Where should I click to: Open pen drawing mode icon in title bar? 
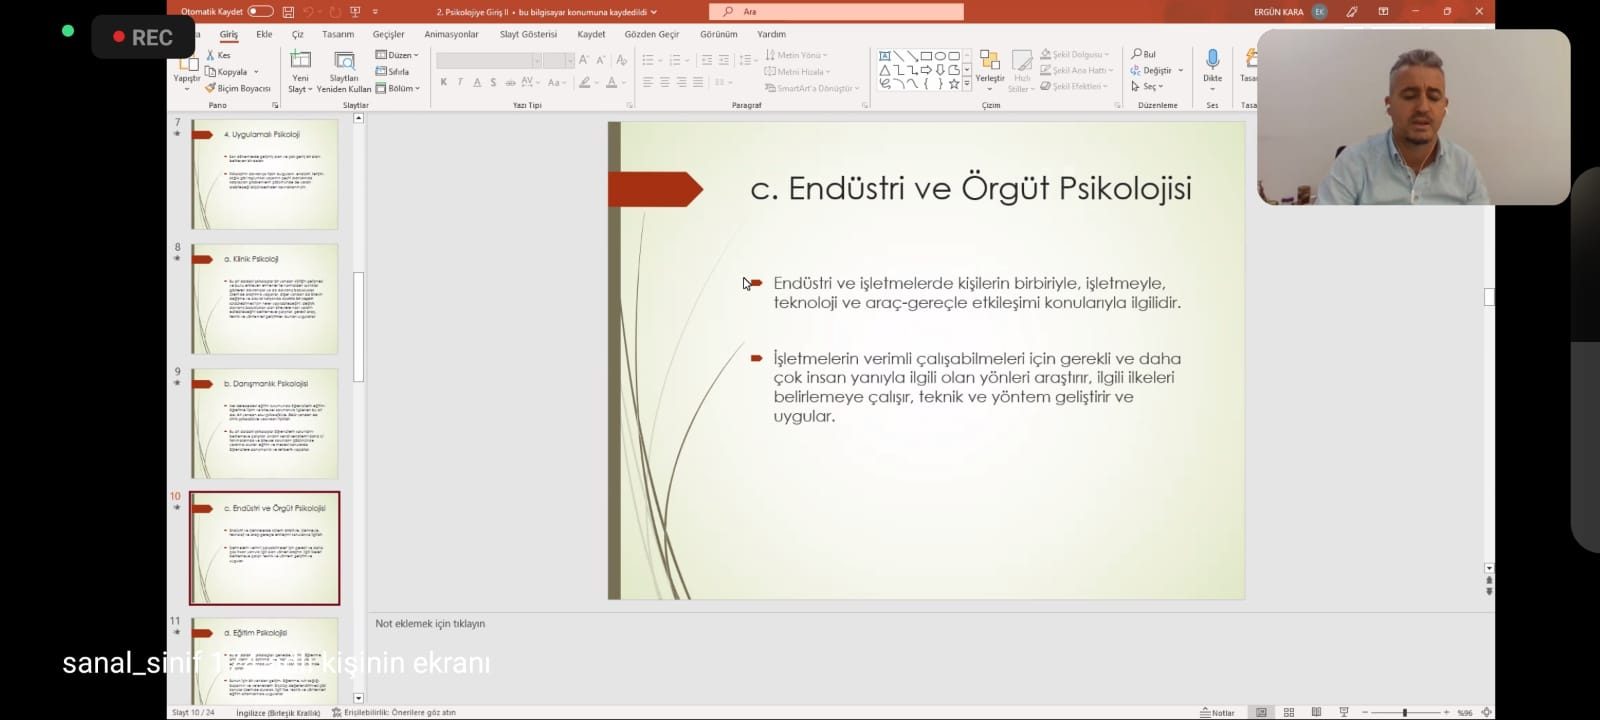1352,12
